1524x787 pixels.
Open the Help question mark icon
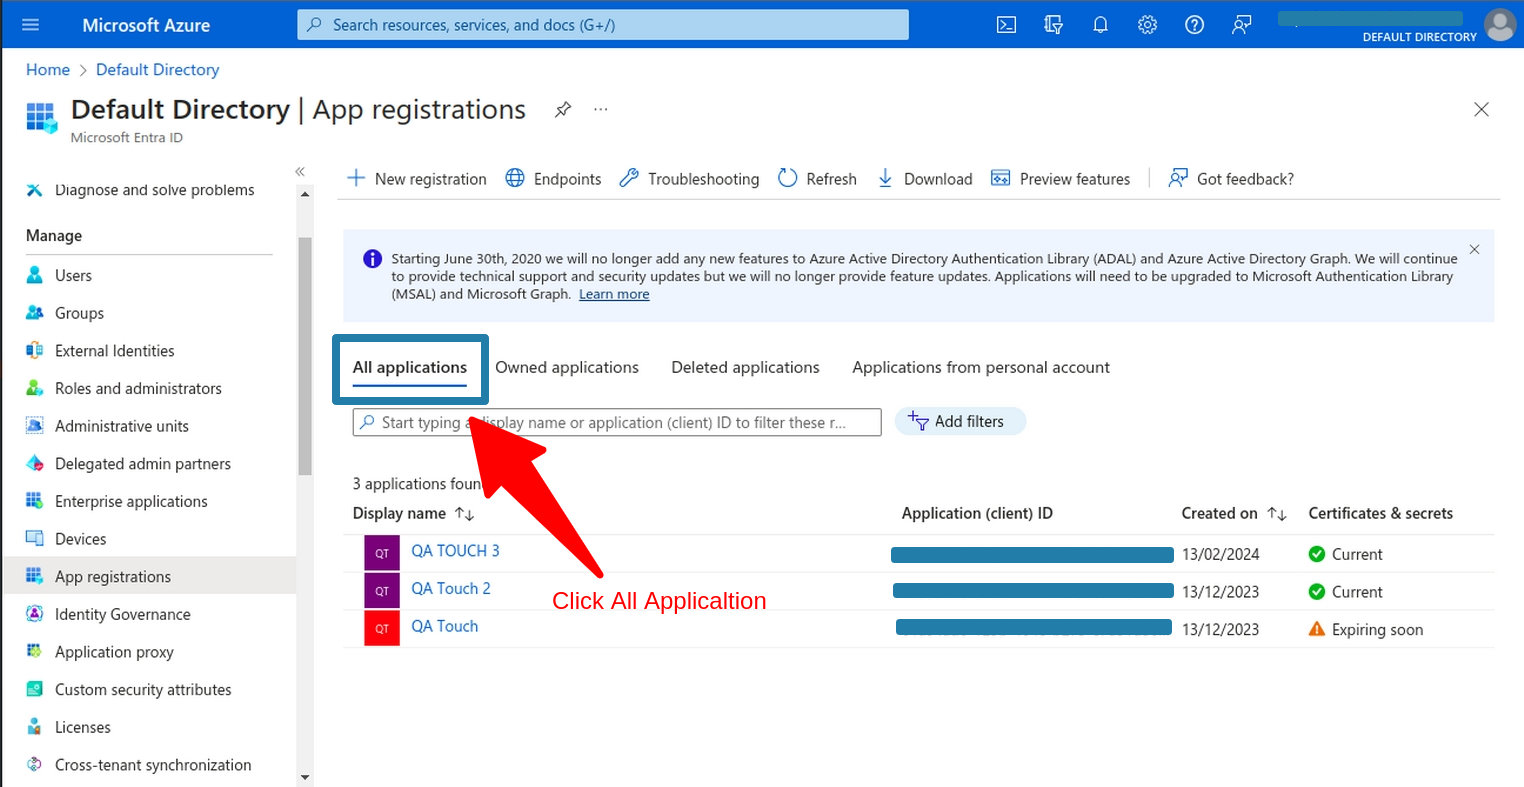[1194, 25]
